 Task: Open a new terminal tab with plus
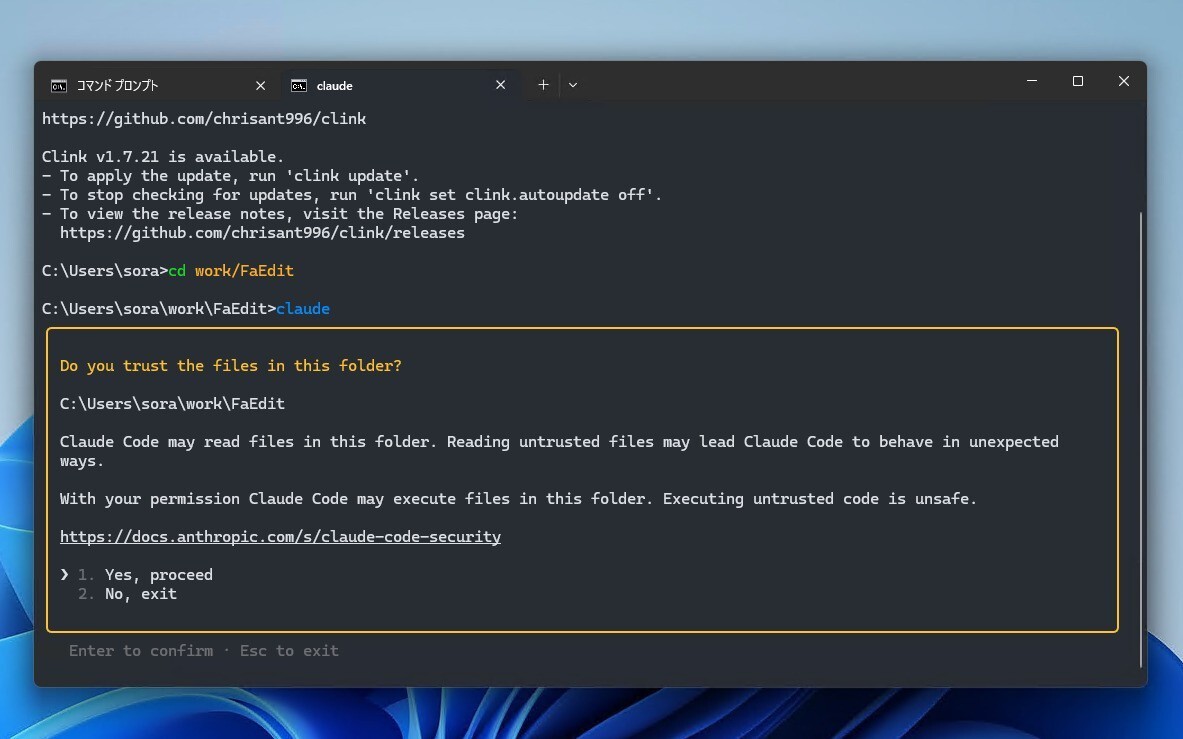542,84
